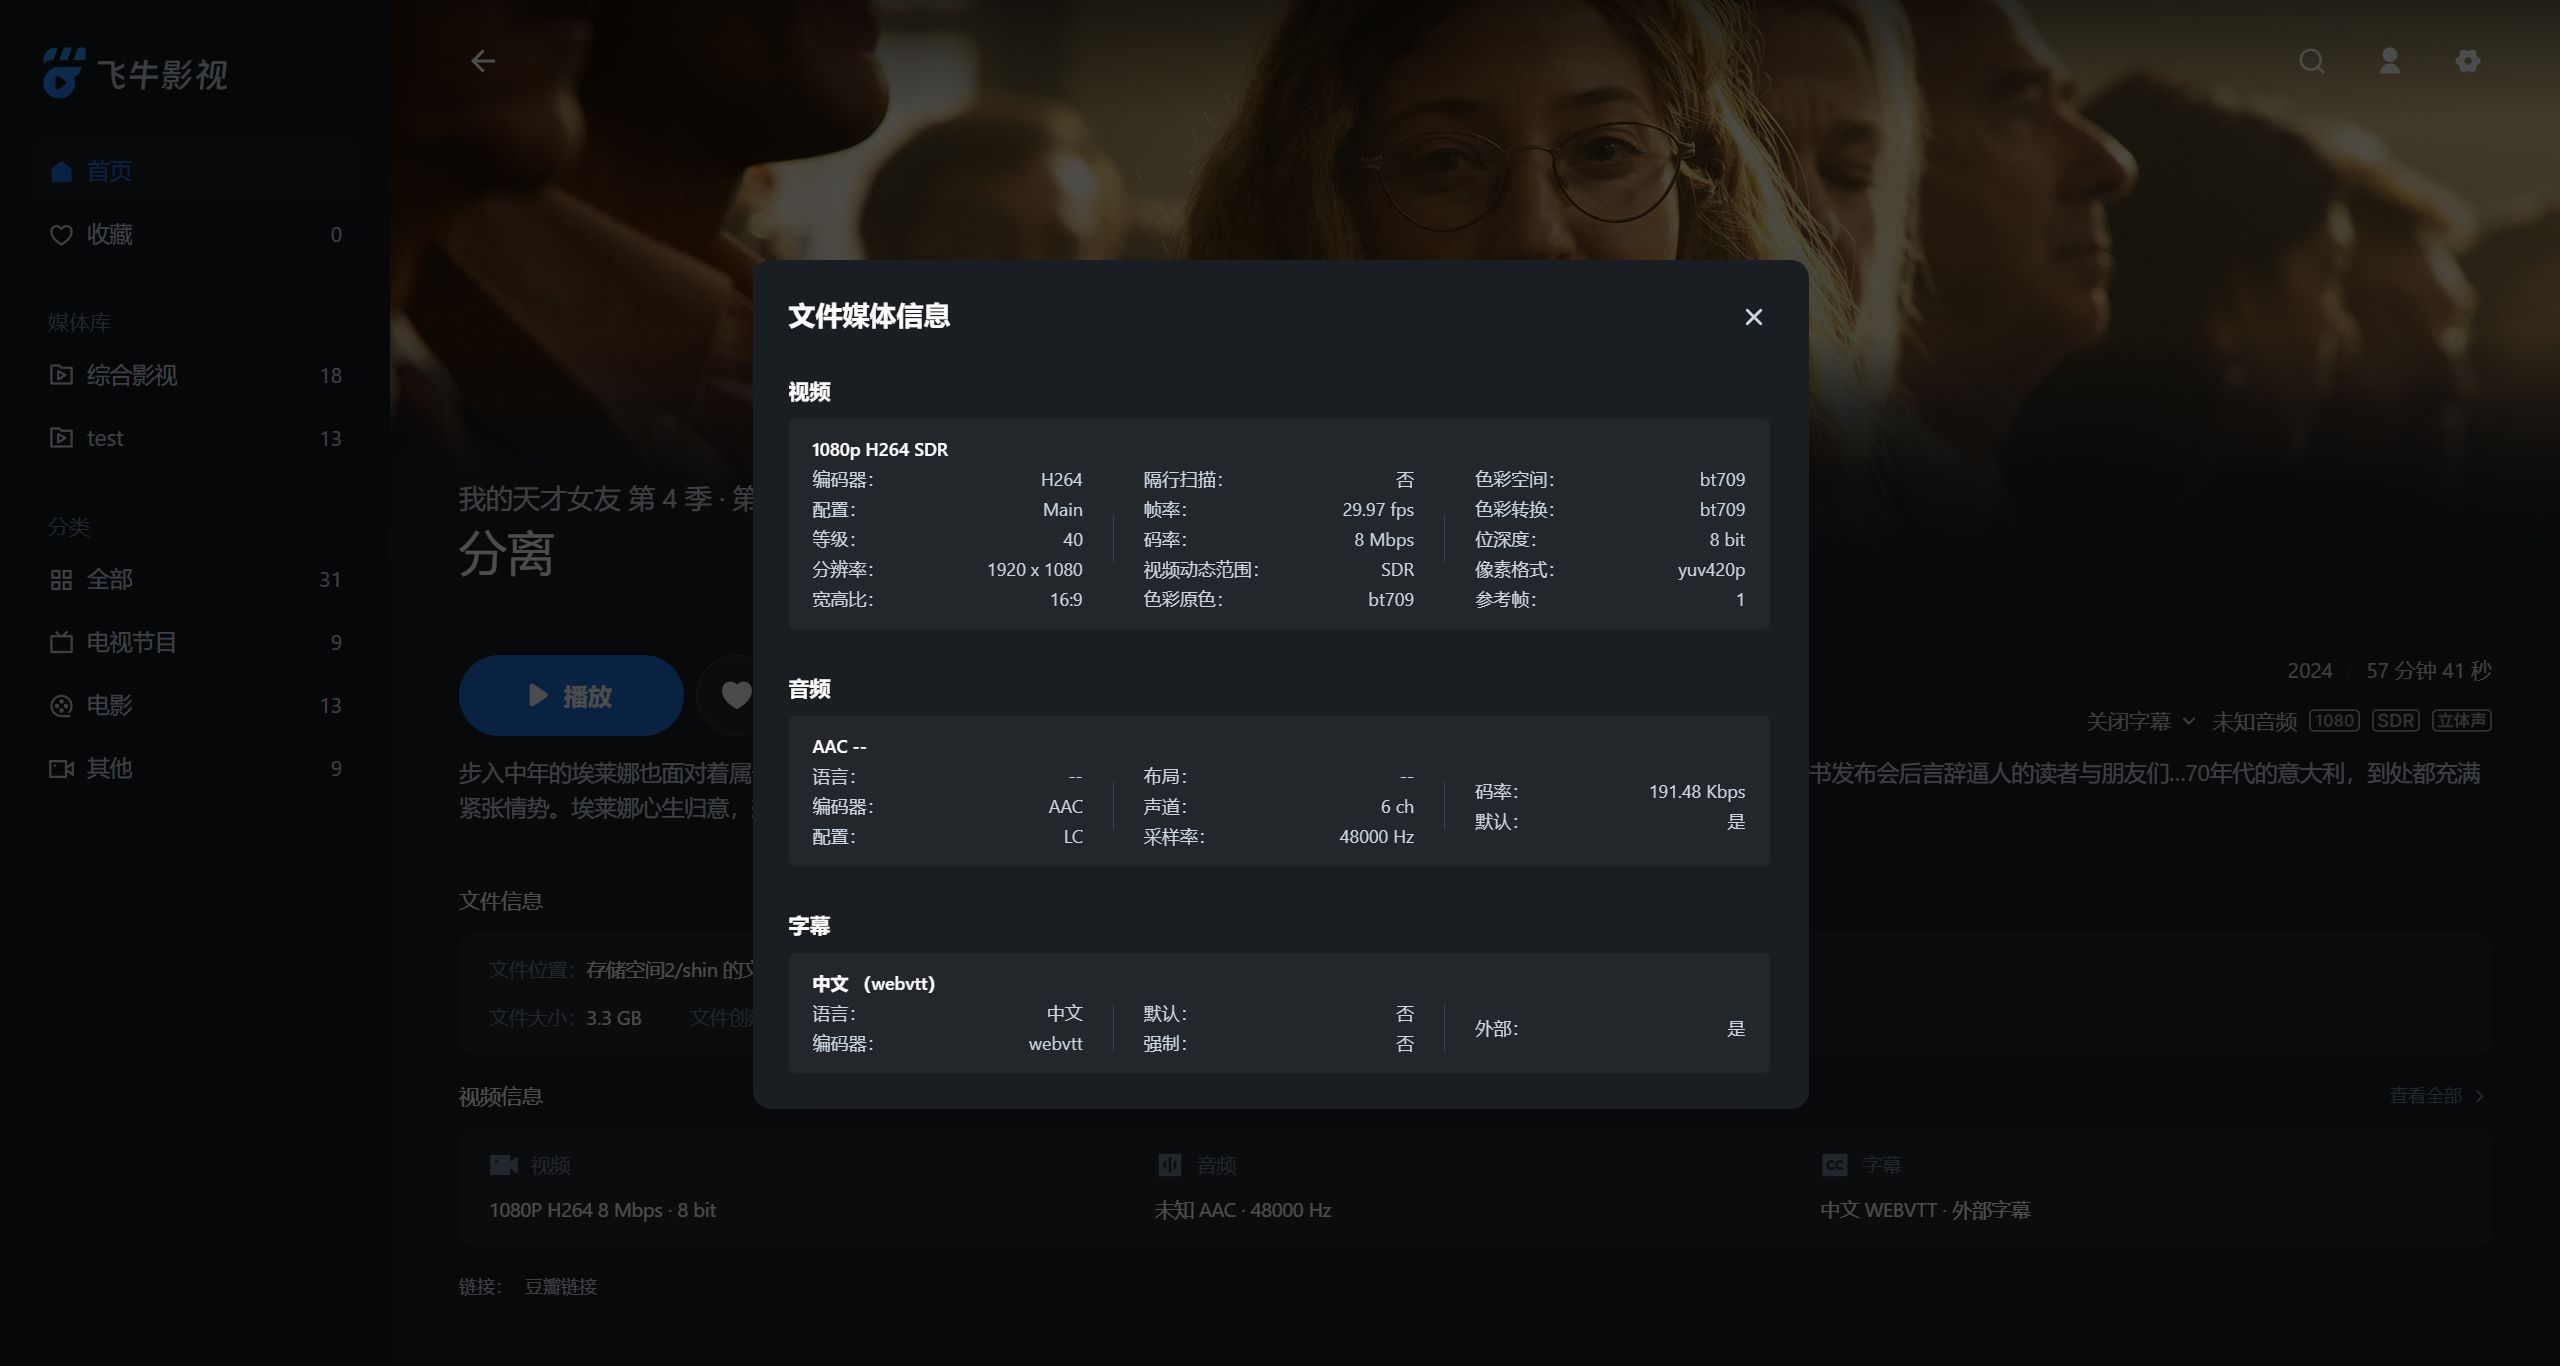
Task: Click the 57 分钟 41 秒 duration
Action: tap(2429, 671)
